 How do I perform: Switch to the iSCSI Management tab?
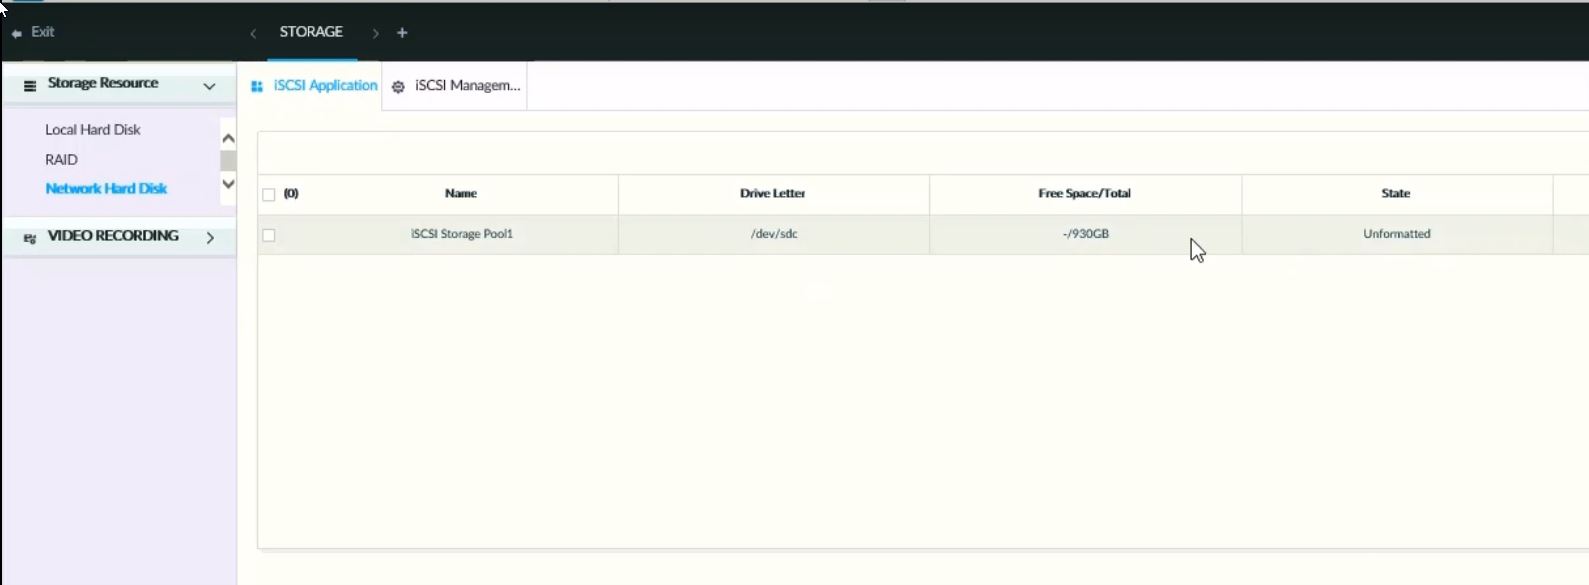coord(456,86)
